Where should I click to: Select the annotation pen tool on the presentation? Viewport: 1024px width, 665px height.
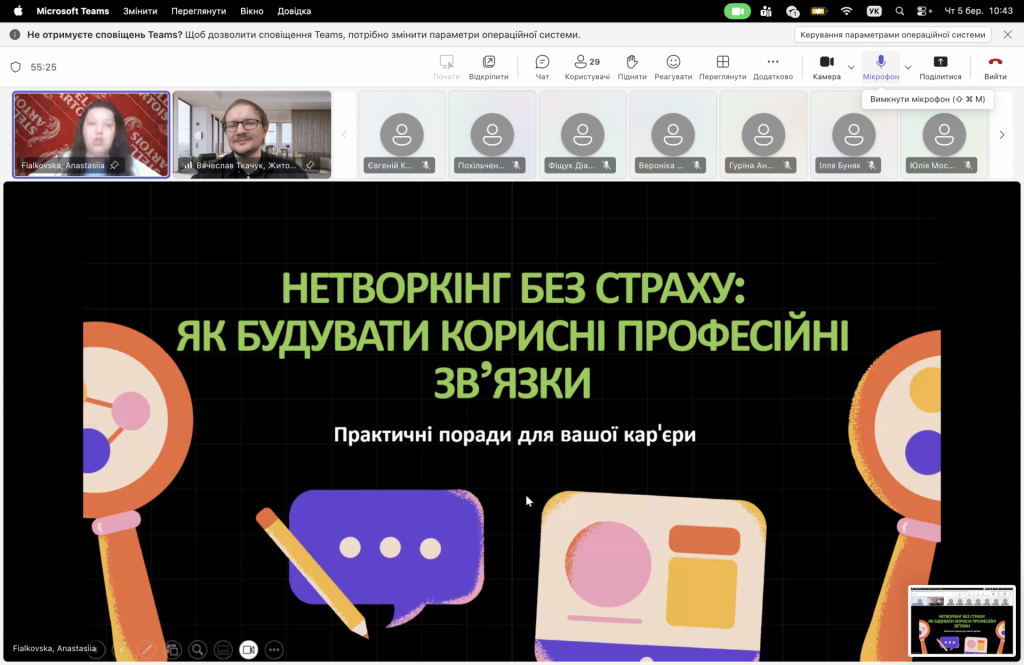[146, 649]
